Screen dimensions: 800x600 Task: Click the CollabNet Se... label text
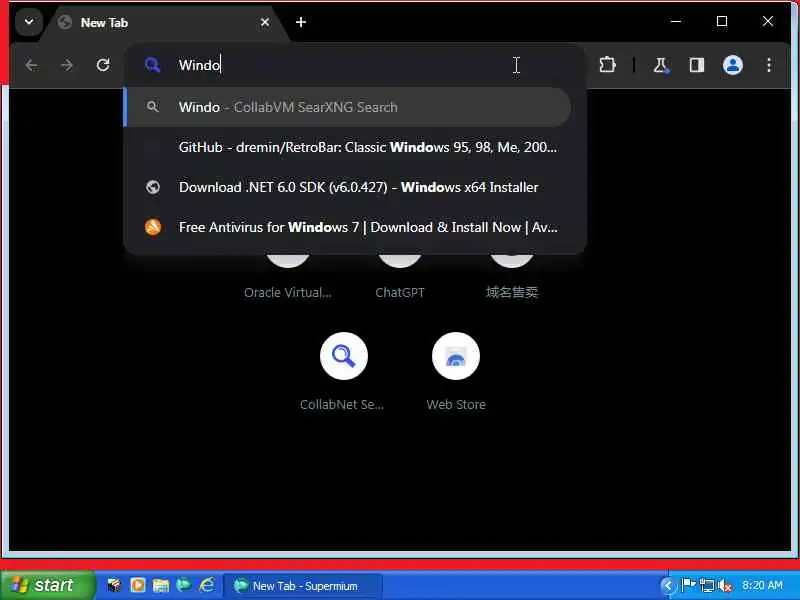click(x=342, y=405)
